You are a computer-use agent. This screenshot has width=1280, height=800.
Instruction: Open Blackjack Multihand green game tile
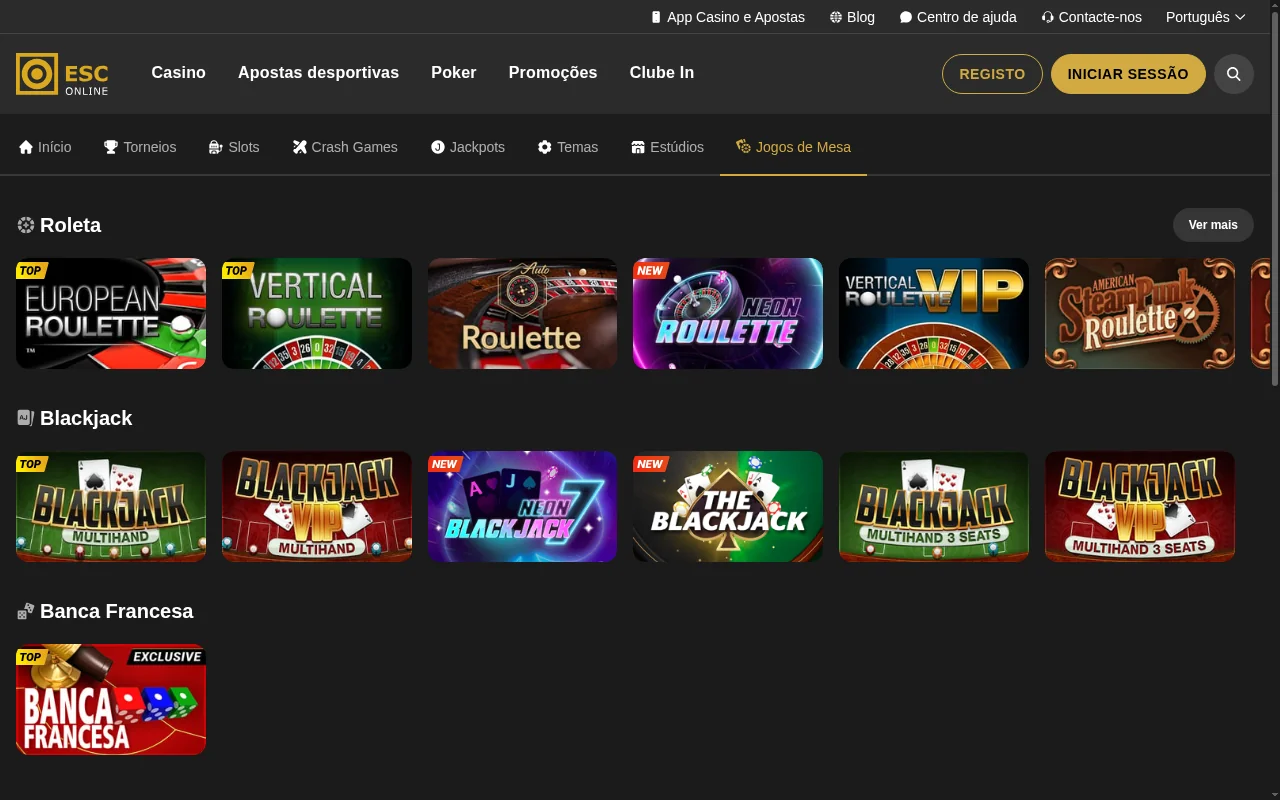pyautogui.click(x=111, y=506)
